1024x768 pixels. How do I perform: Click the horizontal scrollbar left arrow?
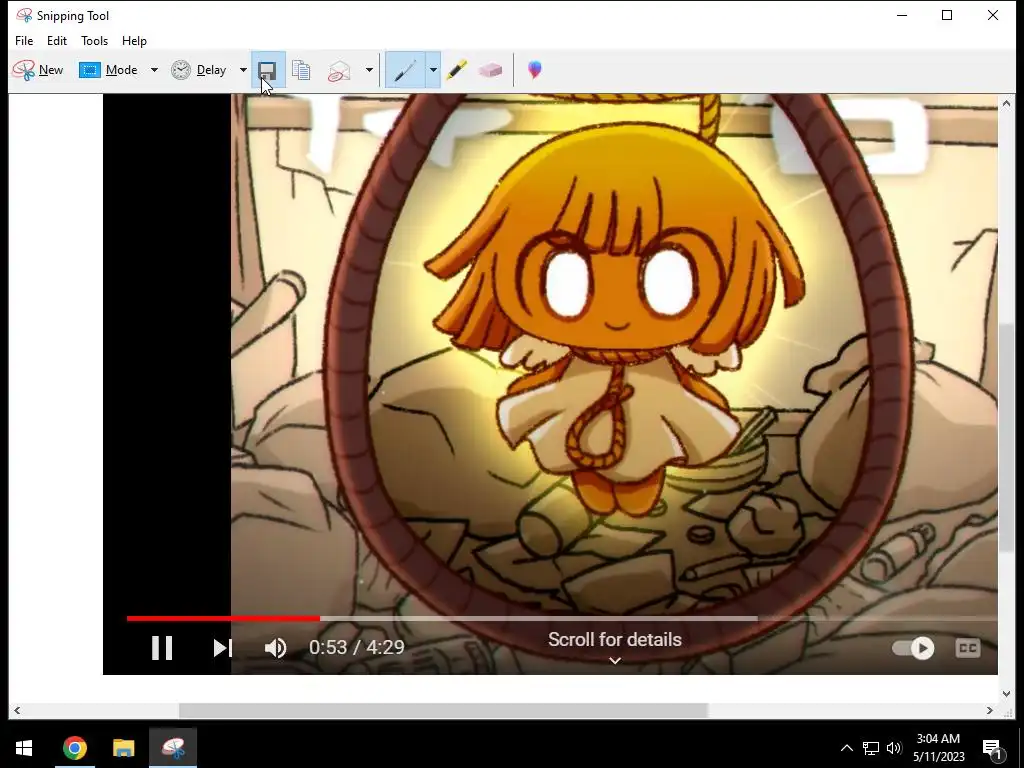pyautogui.click(x=17, y=710)
